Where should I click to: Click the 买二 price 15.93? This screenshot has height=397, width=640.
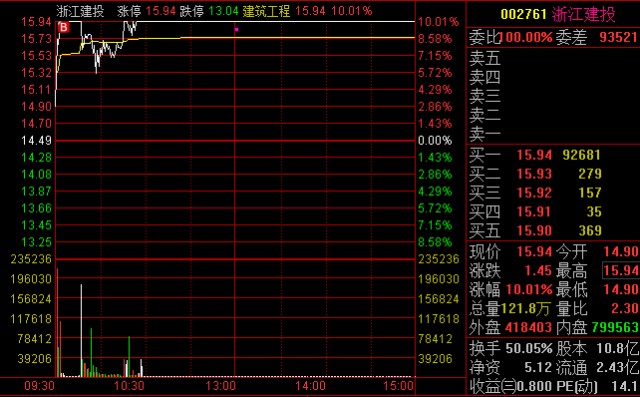[534, 174]
